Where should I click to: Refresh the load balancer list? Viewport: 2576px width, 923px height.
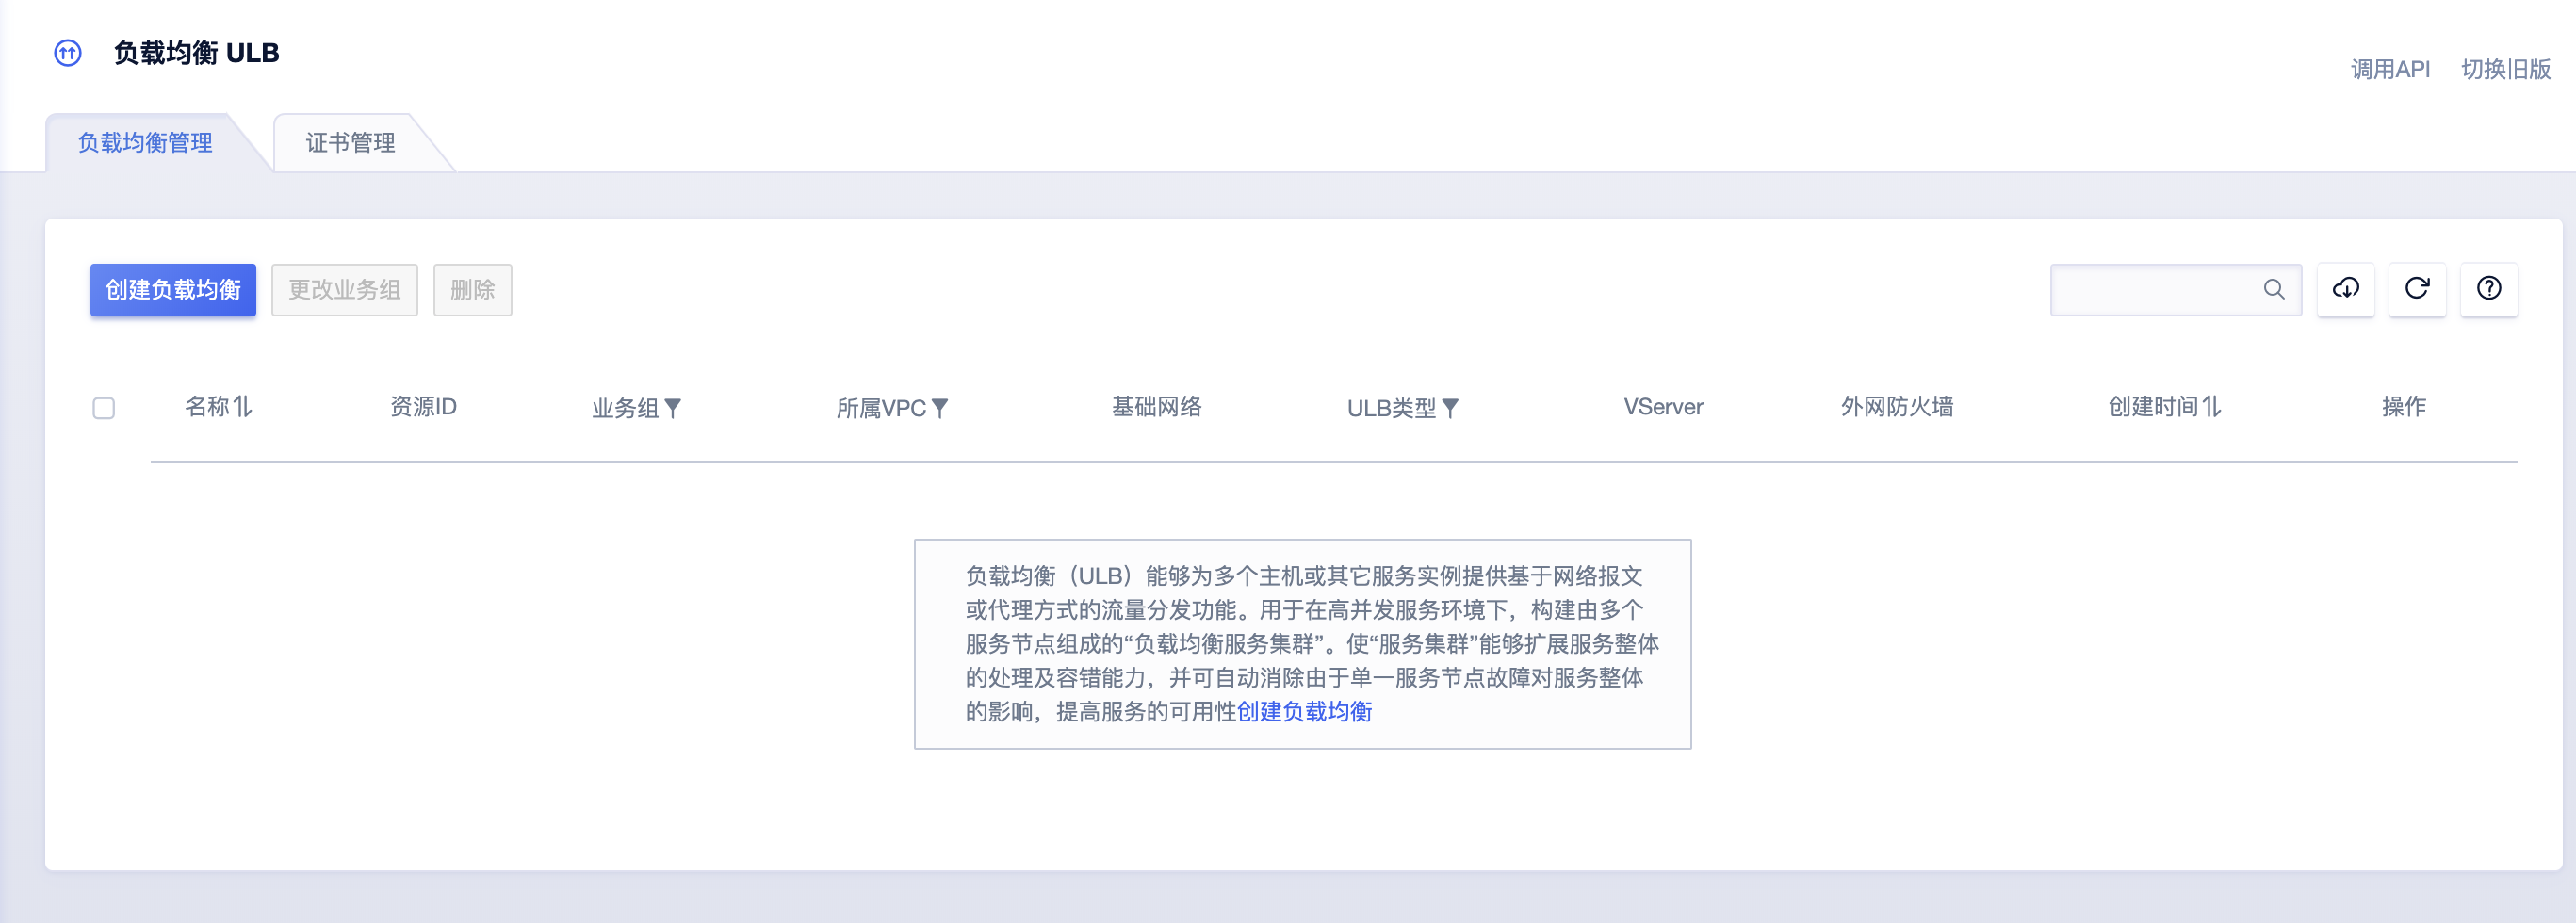pyautogui.click(x=2416, y=289)
